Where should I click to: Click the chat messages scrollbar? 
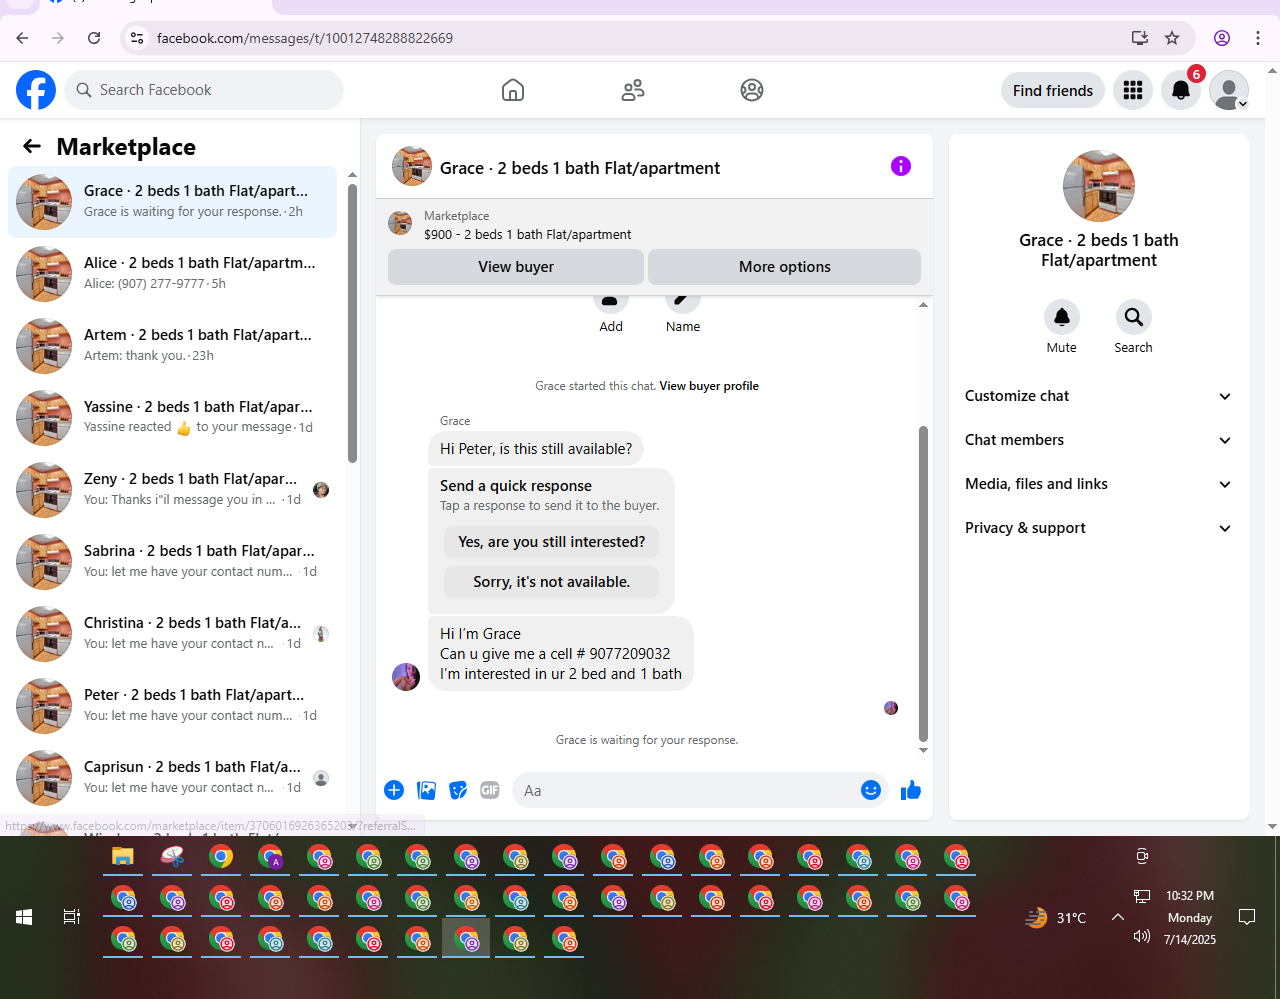pyautogui.click(x=923, y=584)
